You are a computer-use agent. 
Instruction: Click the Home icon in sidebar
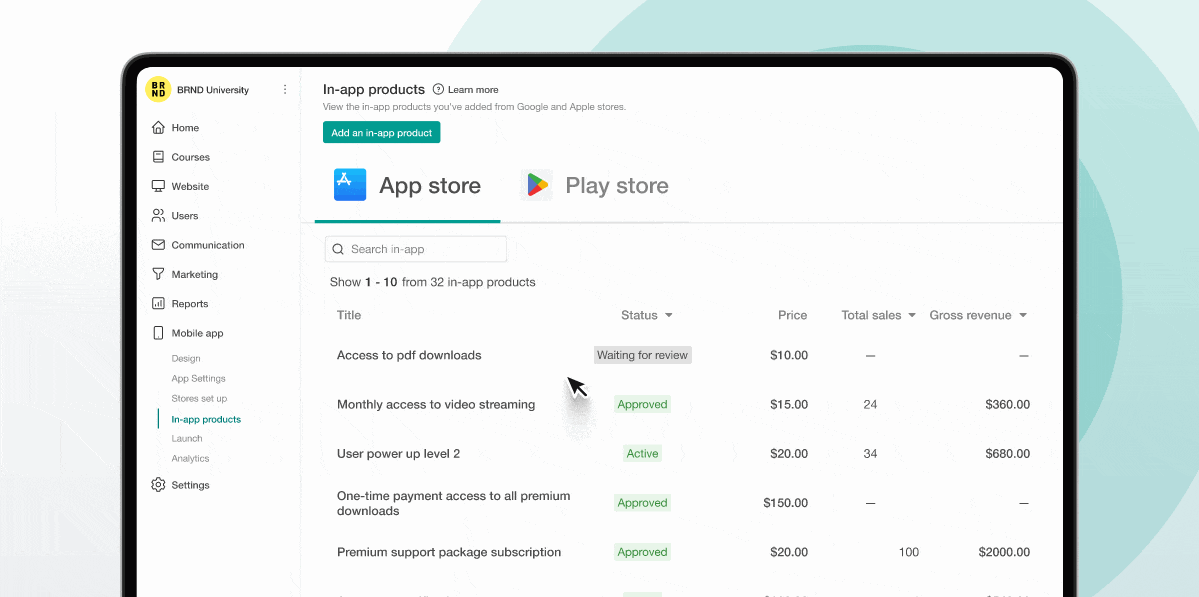click(x=158, y=128)
